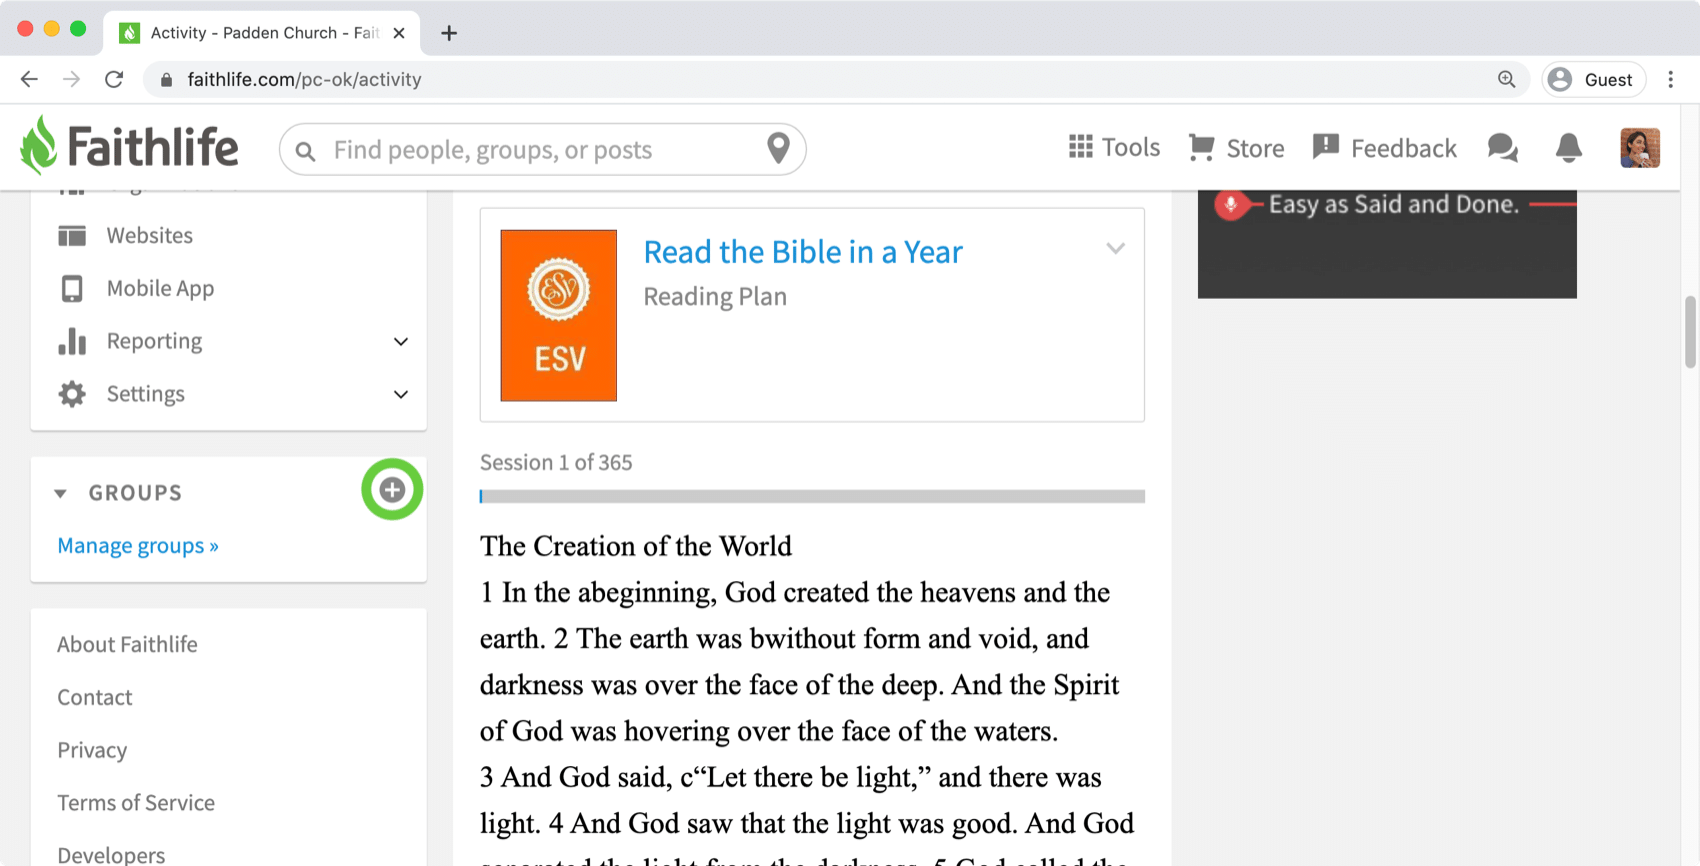1700x866 pixels.
Task: Open messages chat bubbles icon
Action: [x=1503, y=148]
